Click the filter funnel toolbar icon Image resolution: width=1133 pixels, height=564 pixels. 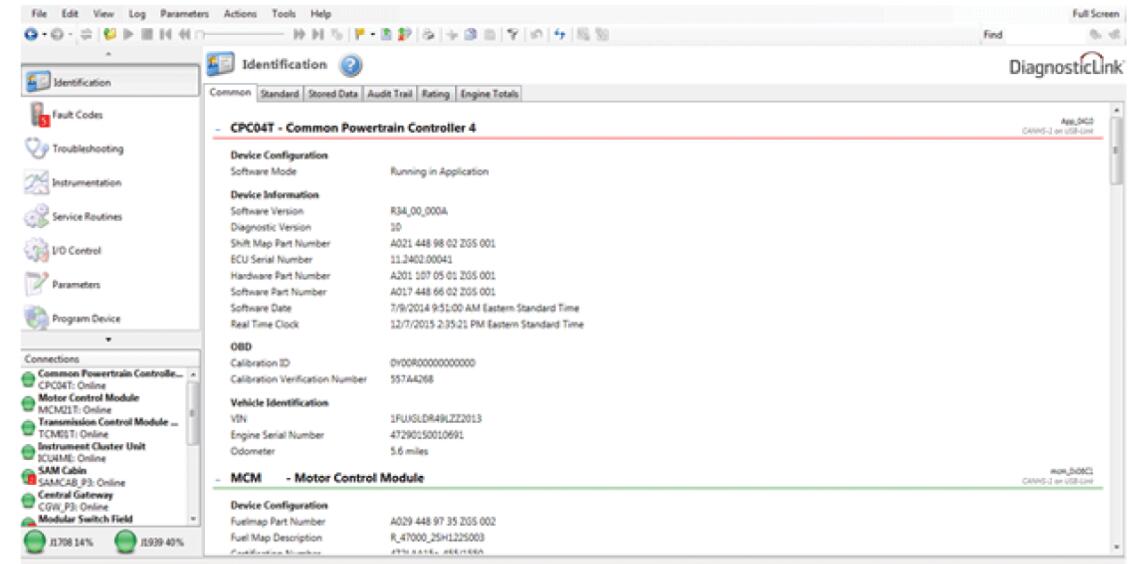point(512,34)
